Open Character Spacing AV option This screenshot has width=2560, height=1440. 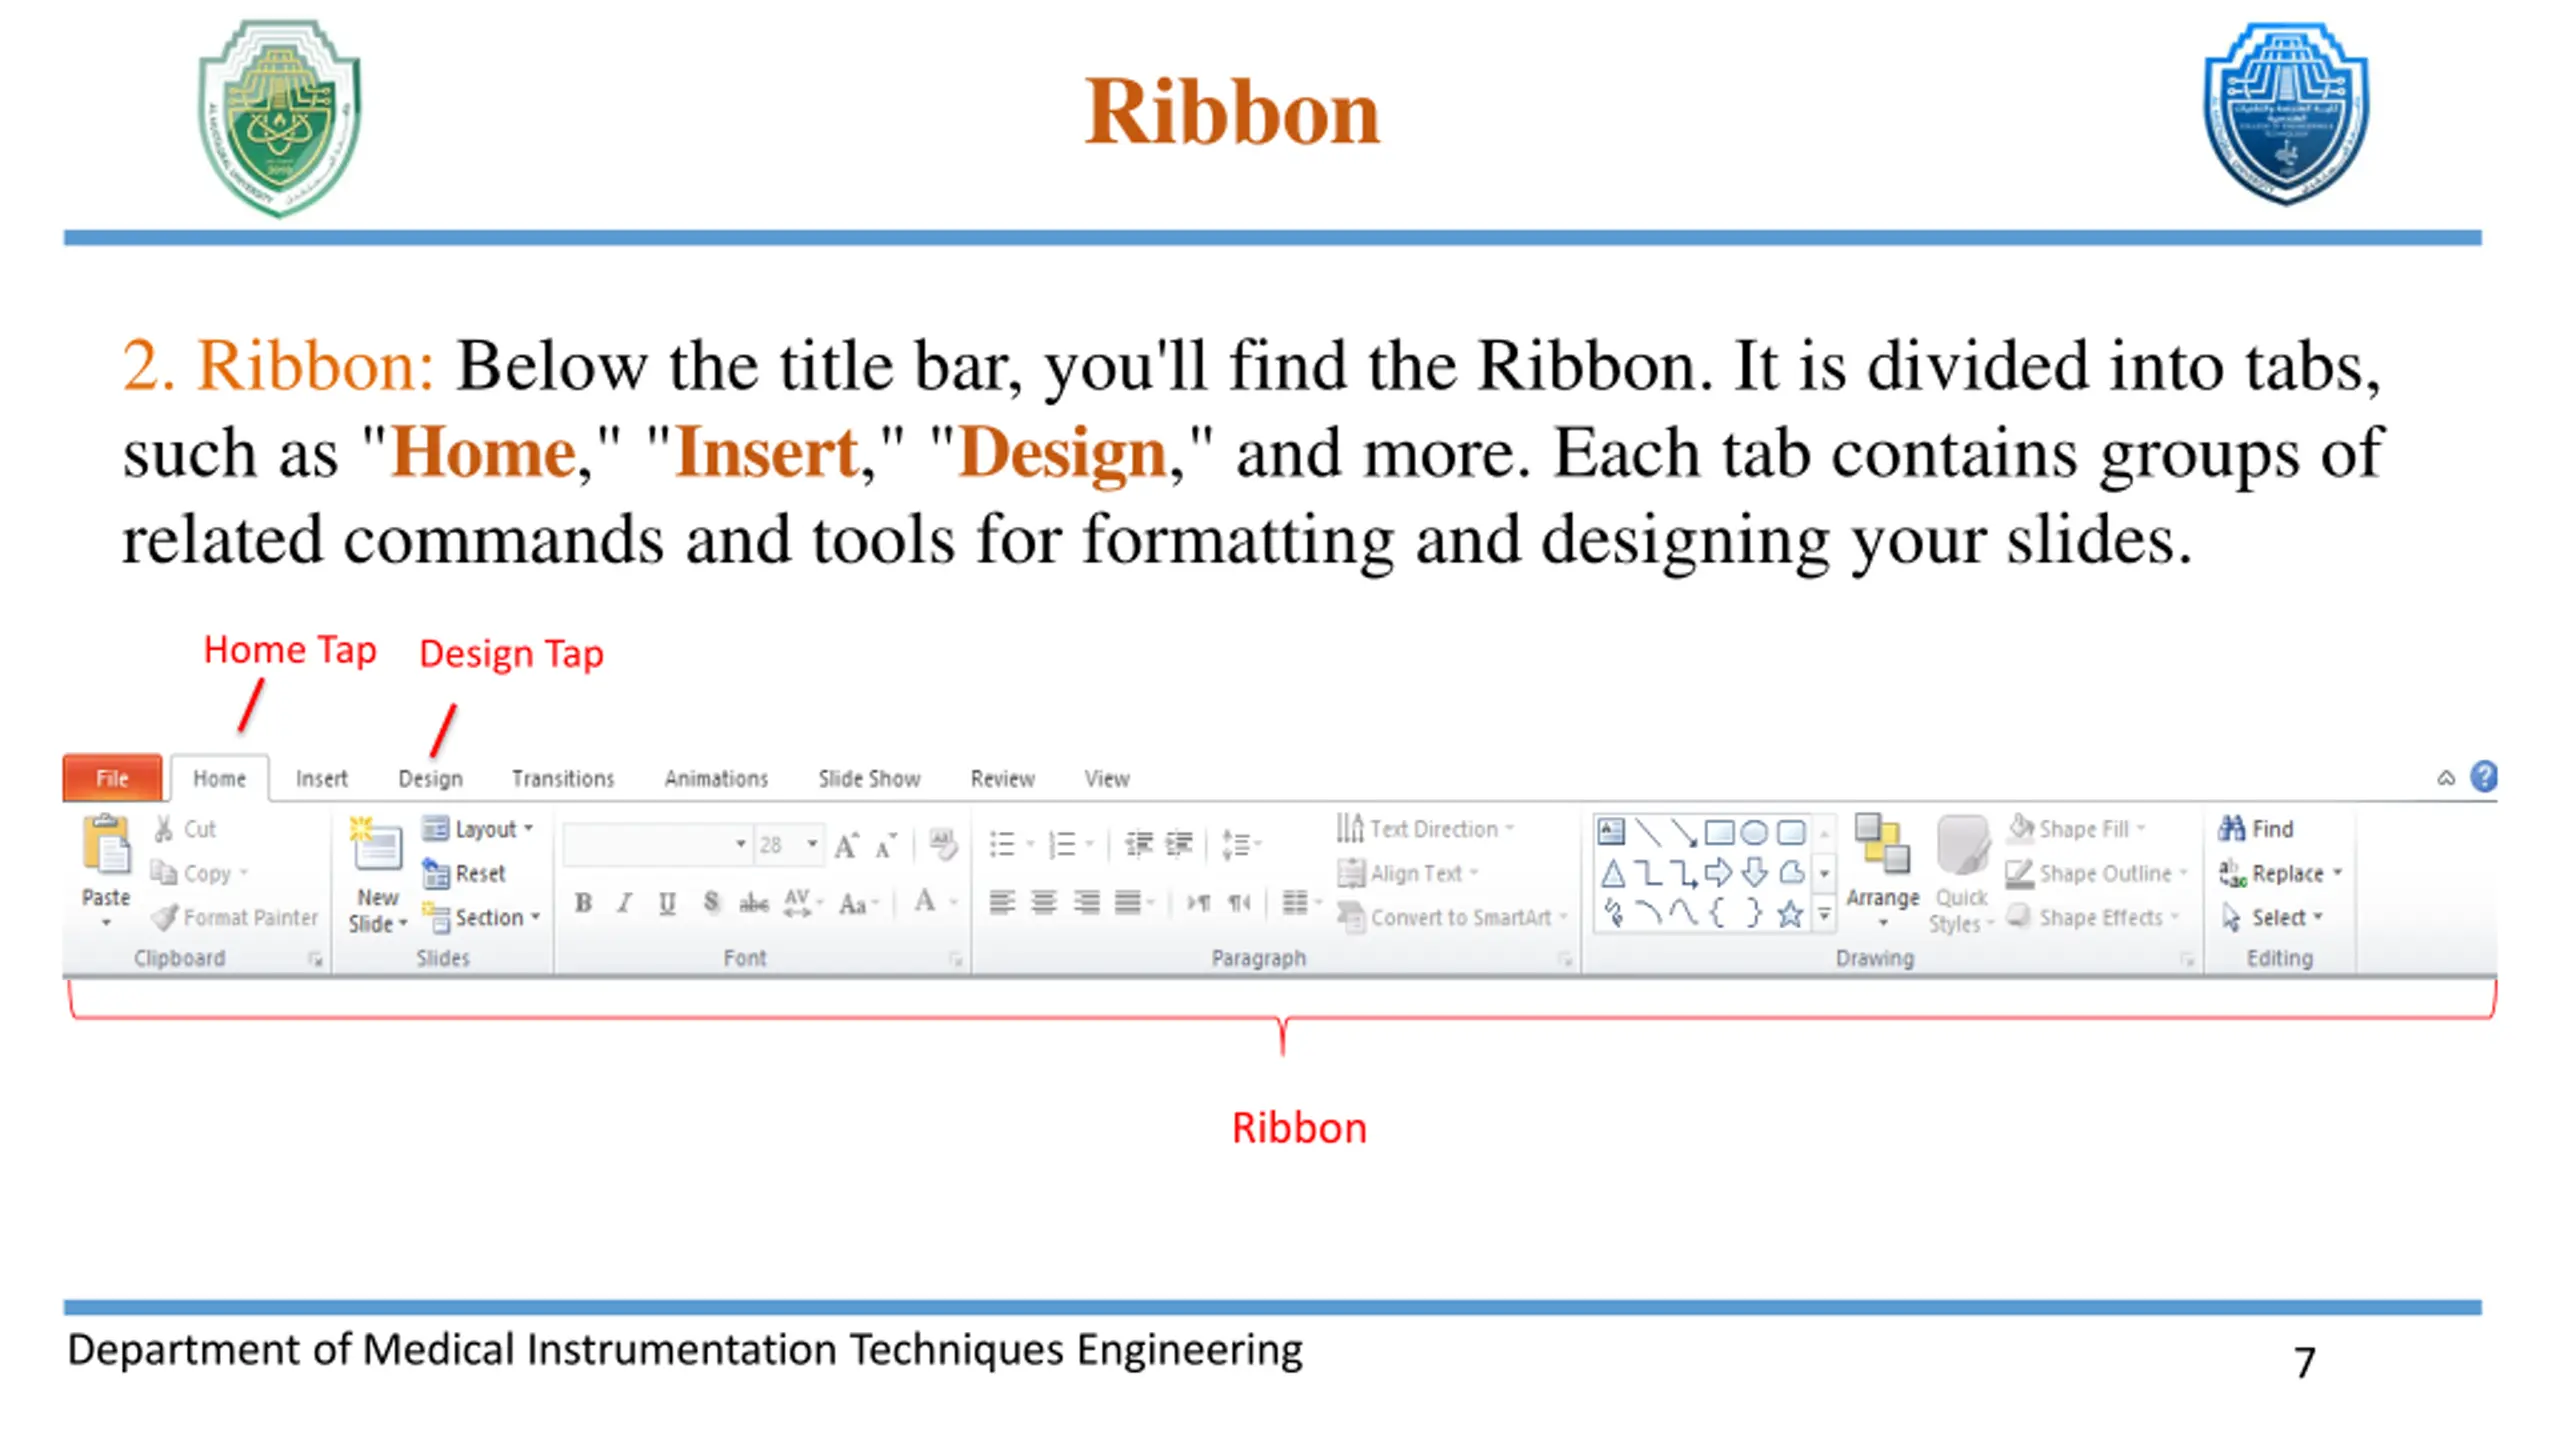[x=802, y=903]
